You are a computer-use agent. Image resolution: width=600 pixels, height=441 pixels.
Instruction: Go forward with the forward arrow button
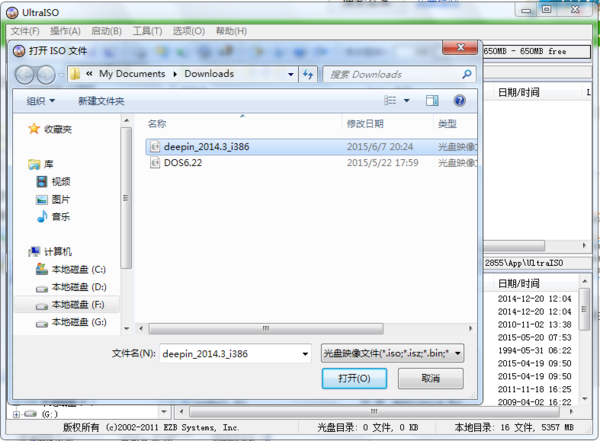tap(46, 75)
